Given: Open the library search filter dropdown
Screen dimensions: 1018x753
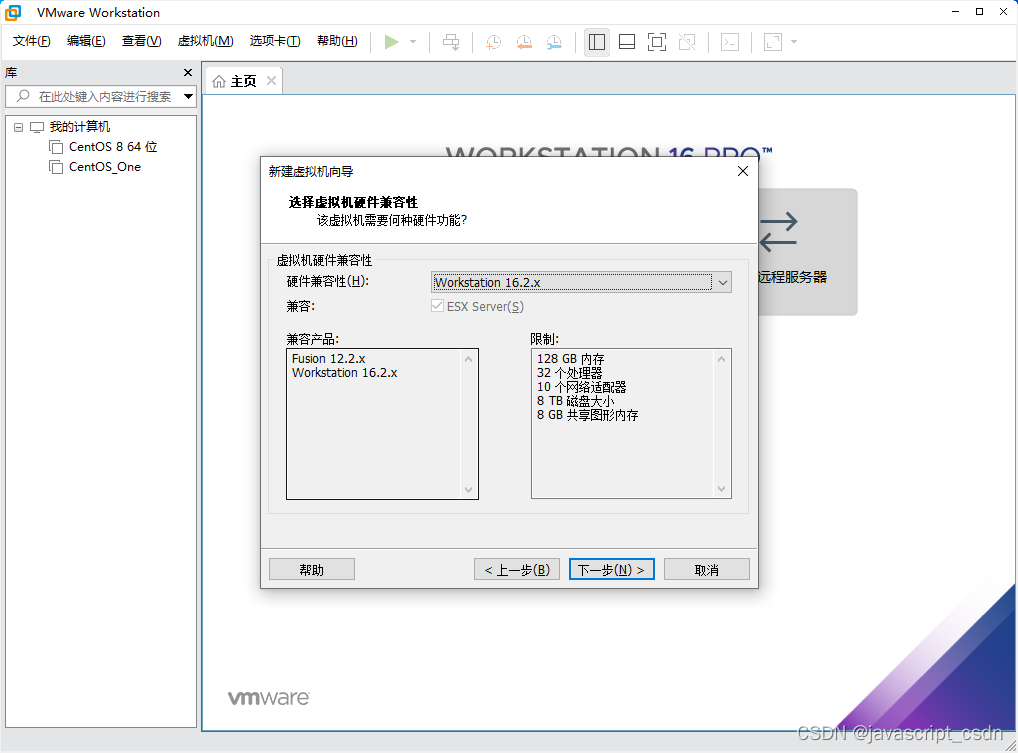Looking at the screenshot, I should [188, 96].
